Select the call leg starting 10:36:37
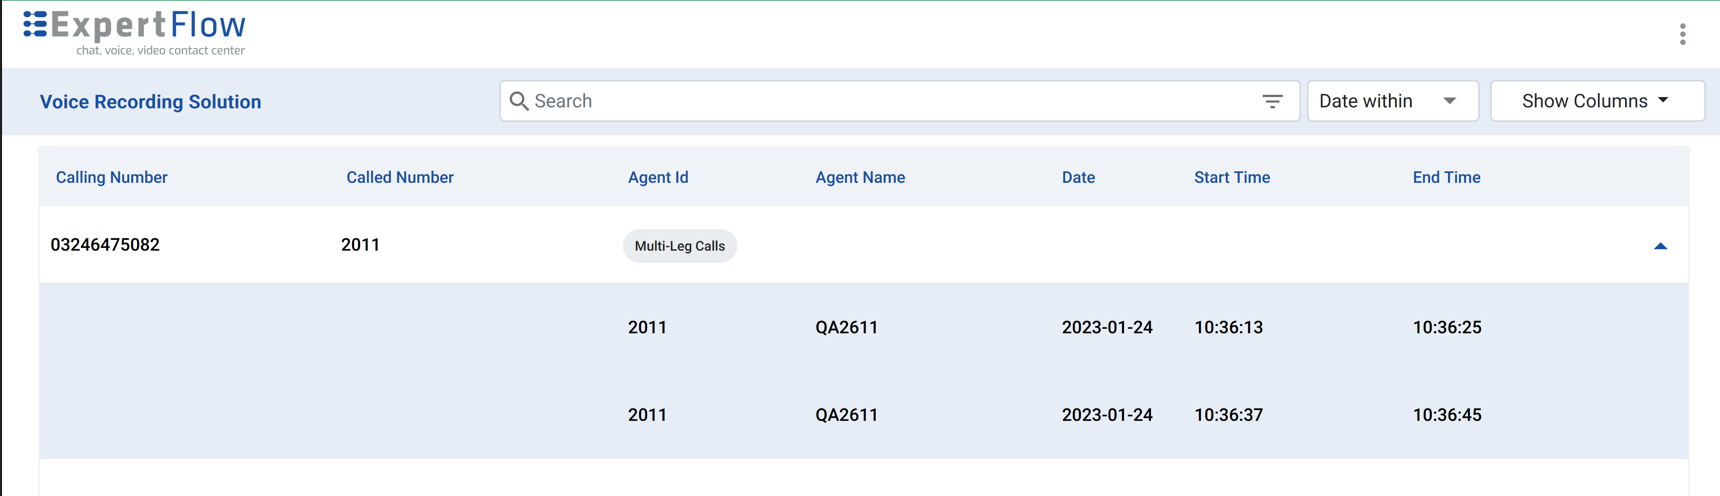The height and width of the screenshot is (496, 1720). tap(1228, 415)
